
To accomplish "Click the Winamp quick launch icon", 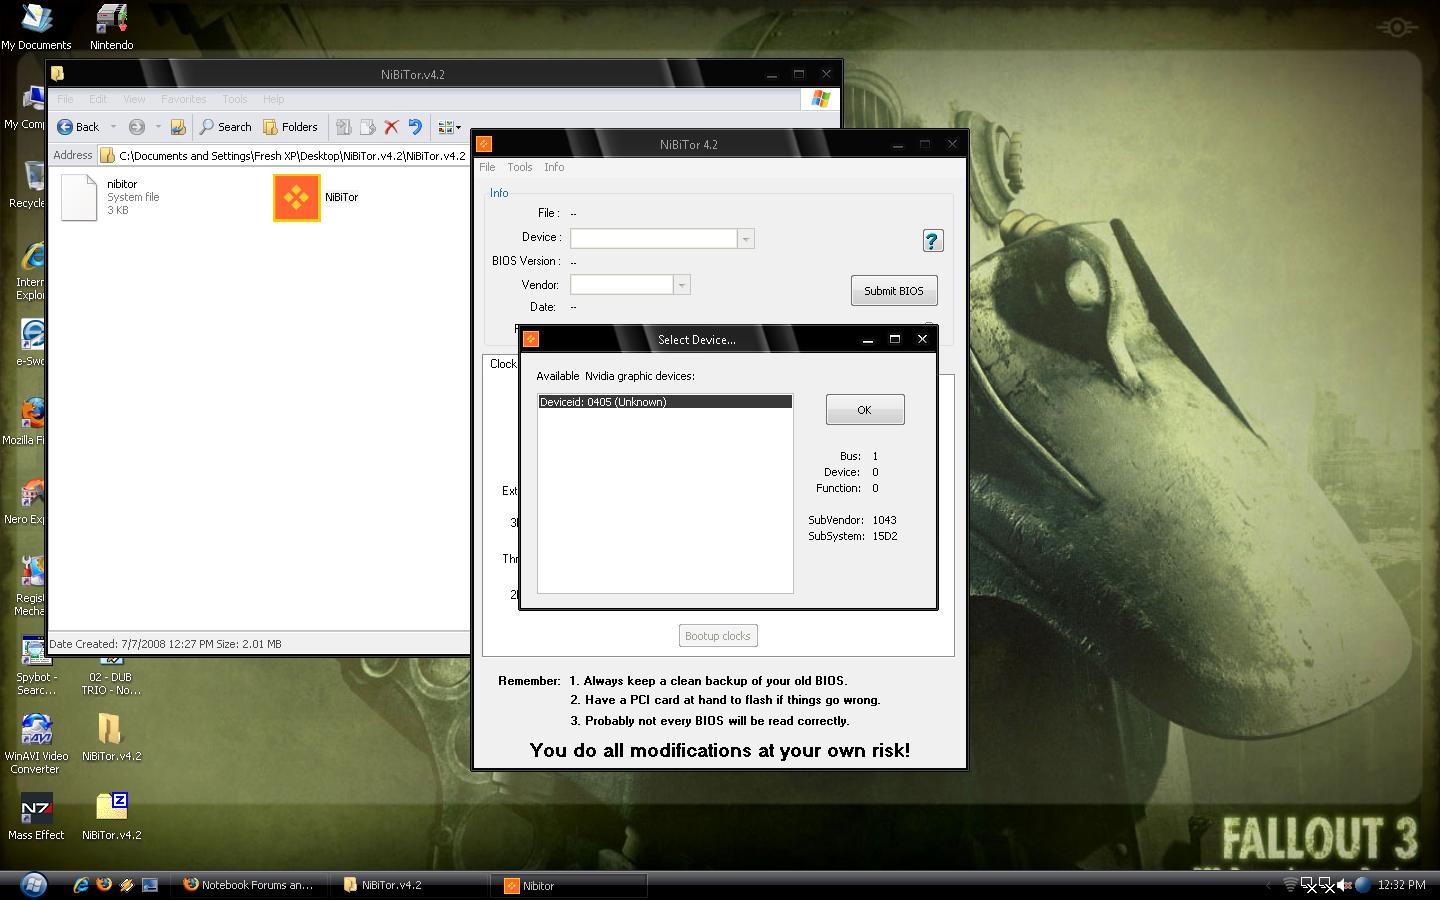I will point(127,885).
